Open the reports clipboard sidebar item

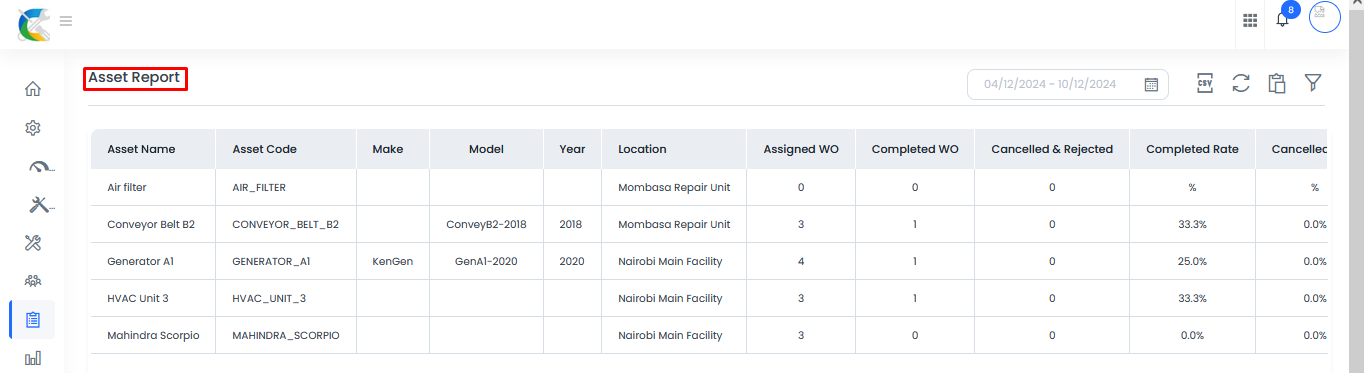(33, 320)
